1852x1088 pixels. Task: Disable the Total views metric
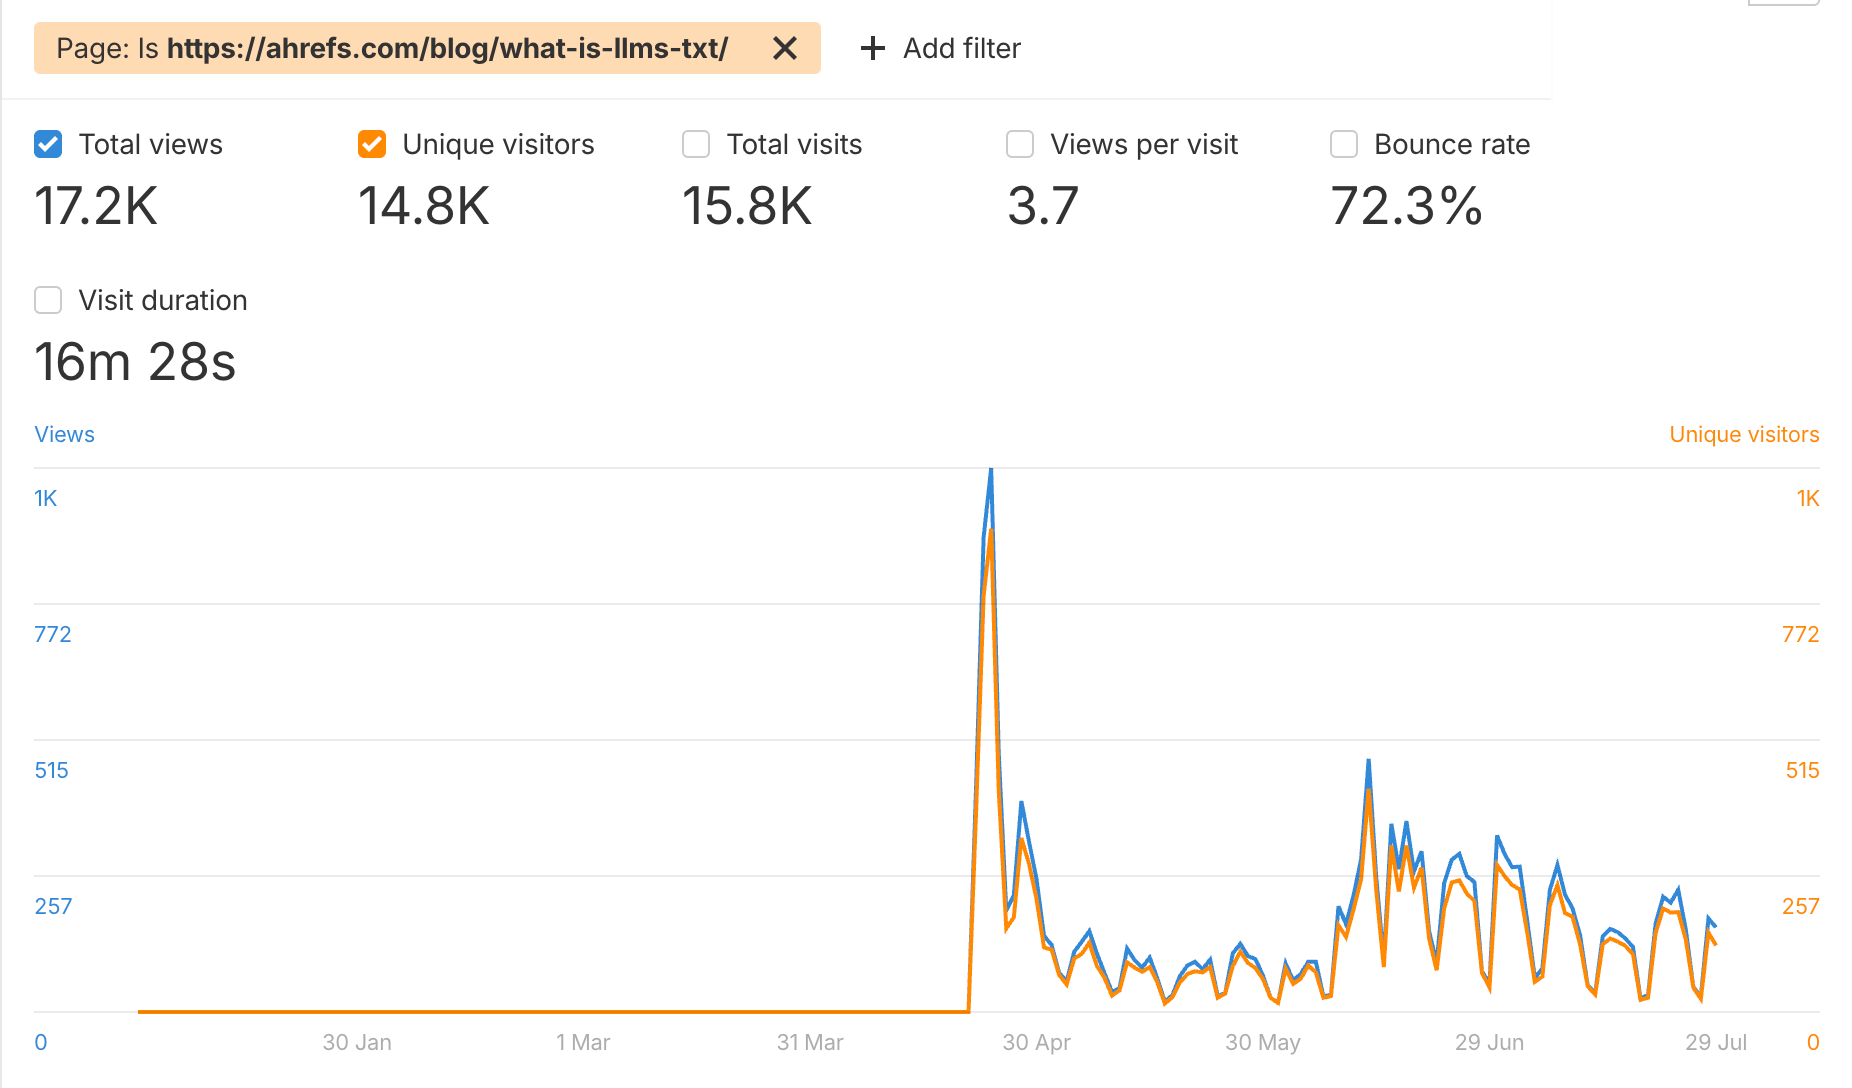47,144
